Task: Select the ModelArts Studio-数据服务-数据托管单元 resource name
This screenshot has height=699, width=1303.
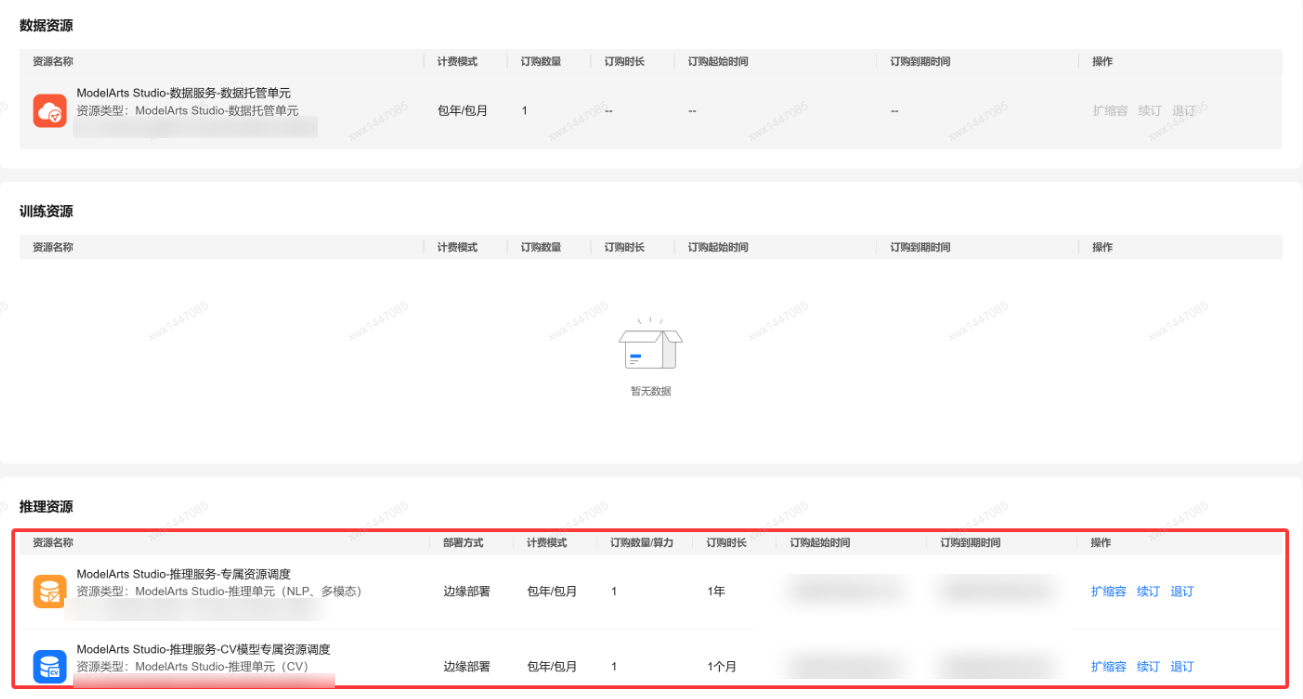Action: [183, 93]
